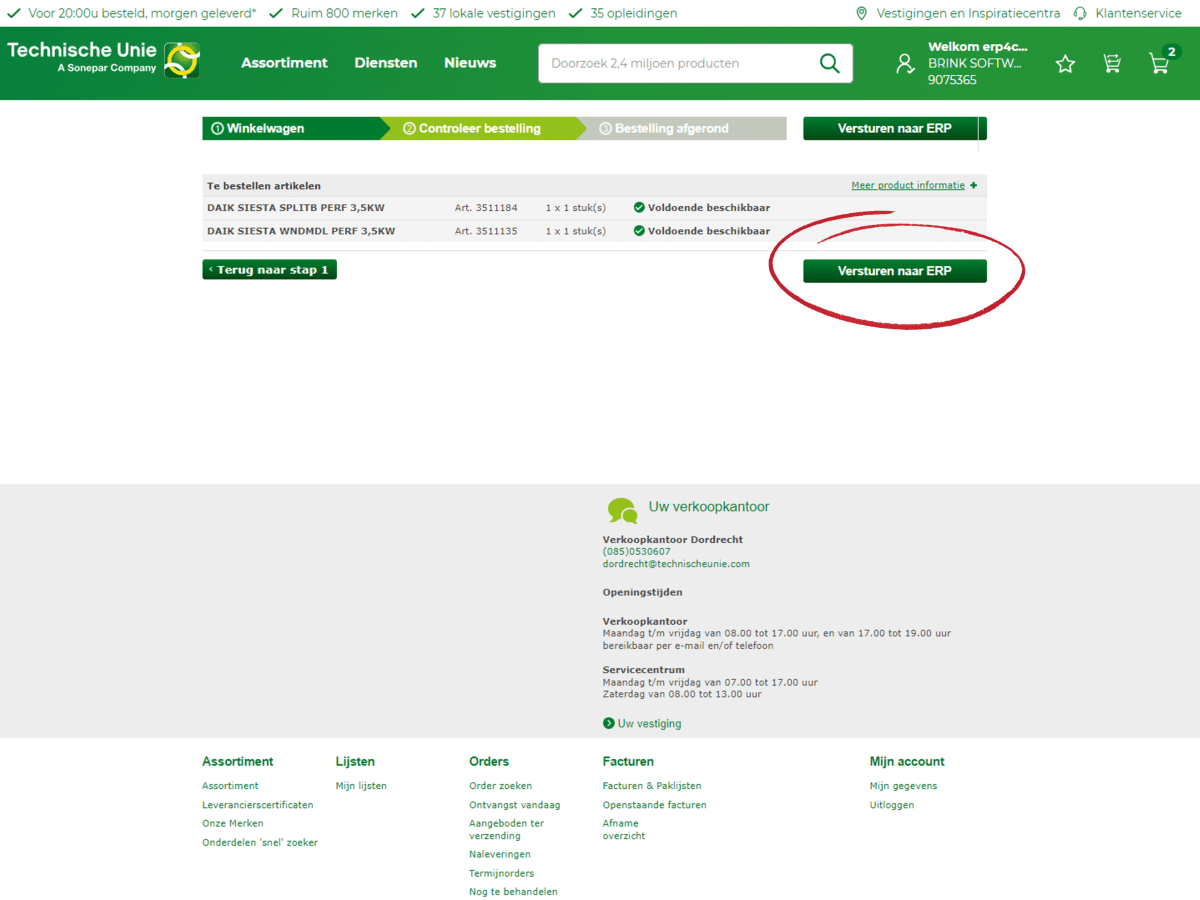Go to Winkelwagen step
1200x900 pixels.
(291, 128)
